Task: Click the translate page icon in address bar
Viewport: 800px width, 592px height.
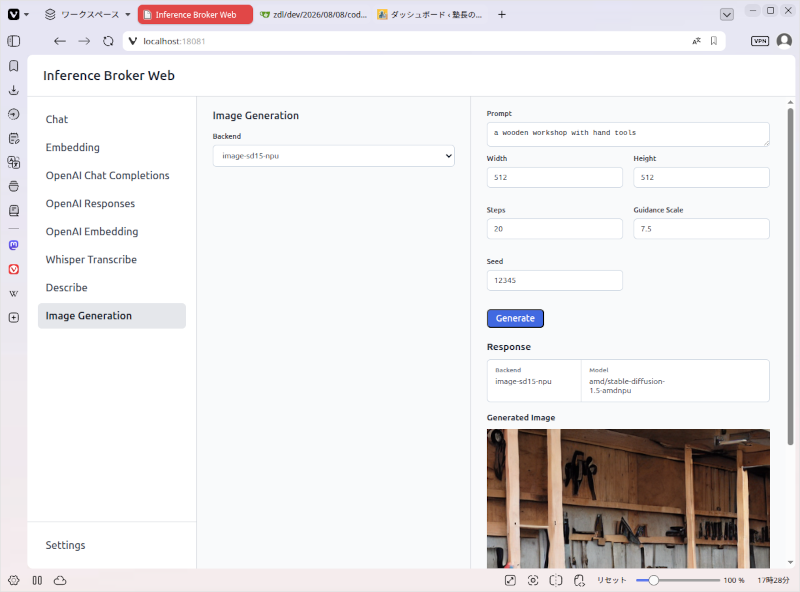Action: click(696, 41)
